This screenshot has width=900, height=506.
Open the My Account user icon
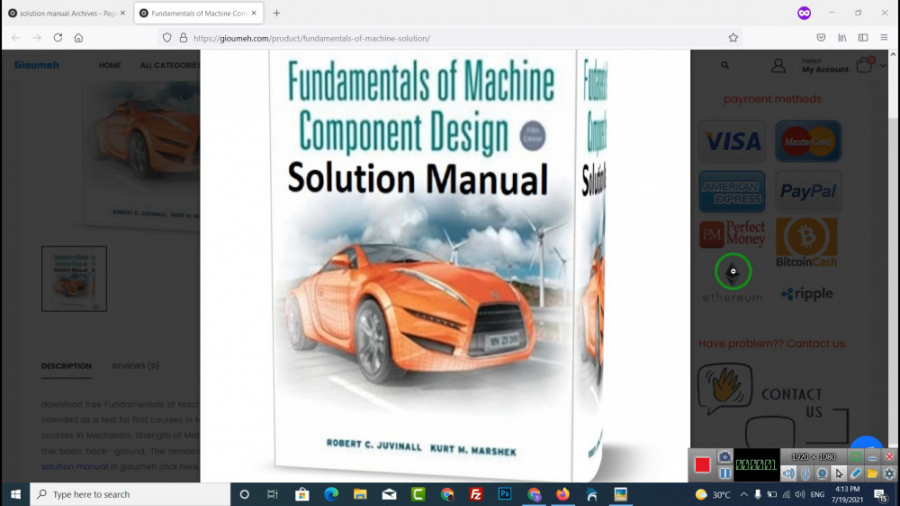click(778, 65)
